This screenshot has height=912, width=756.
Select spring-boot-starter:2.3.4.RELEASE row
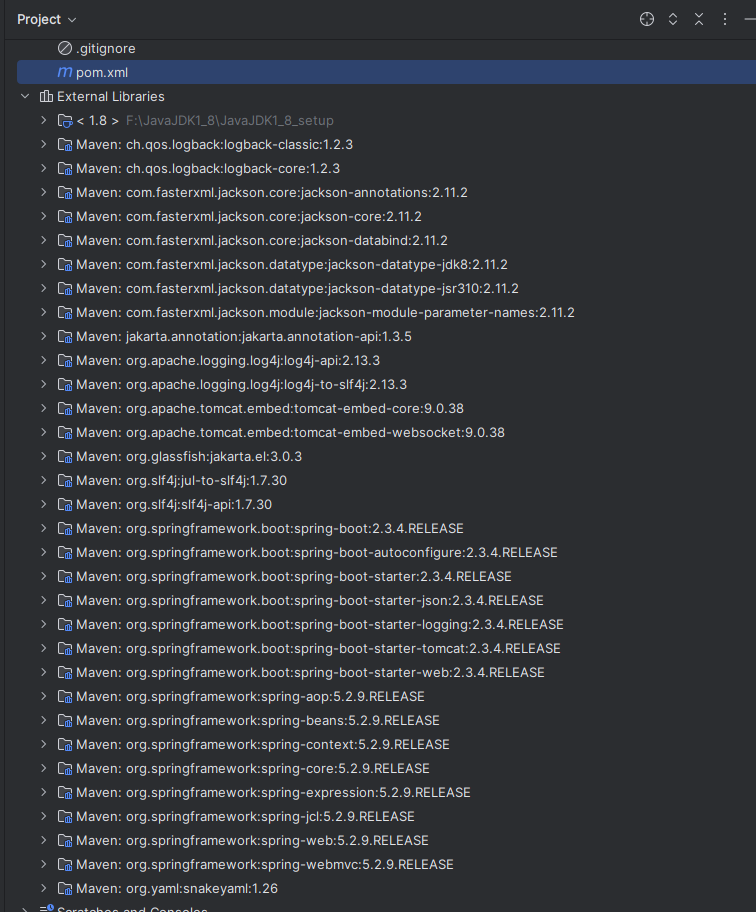294,576
